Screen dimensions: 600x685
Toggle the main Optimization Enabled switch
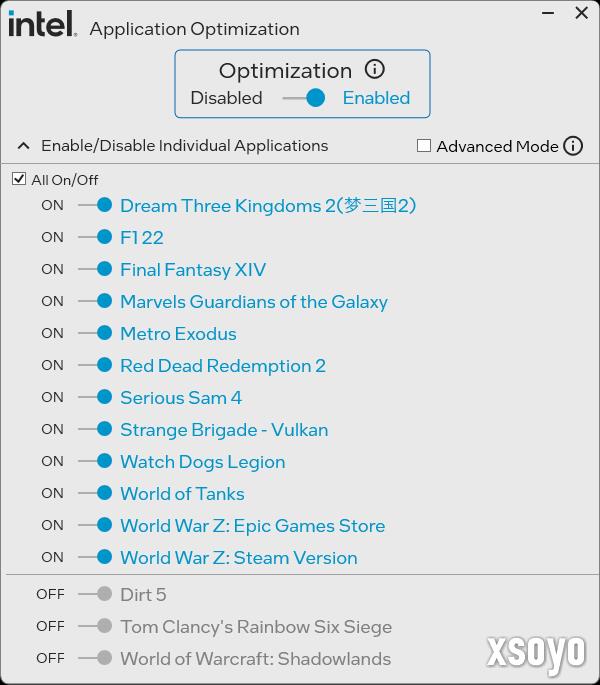tap(304, 98)
